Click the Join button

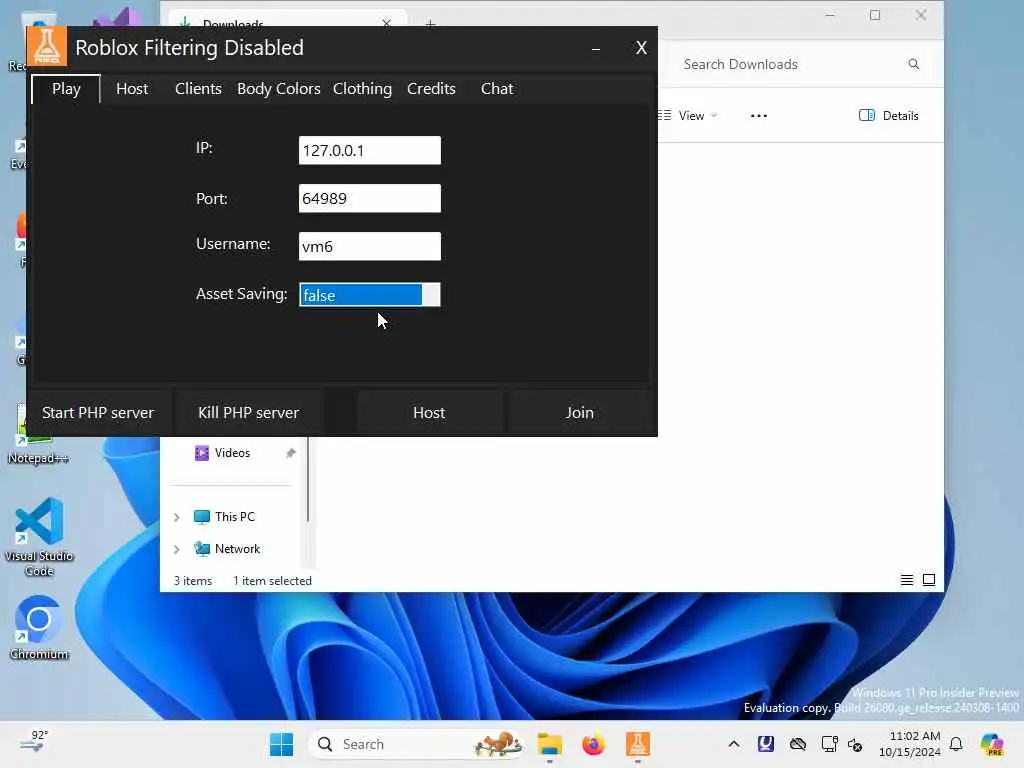579,413
